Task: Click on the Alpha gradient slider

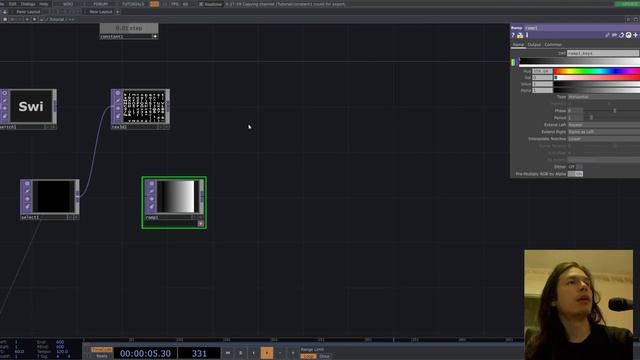Action: pyautogui.click(x=597, y=90)
